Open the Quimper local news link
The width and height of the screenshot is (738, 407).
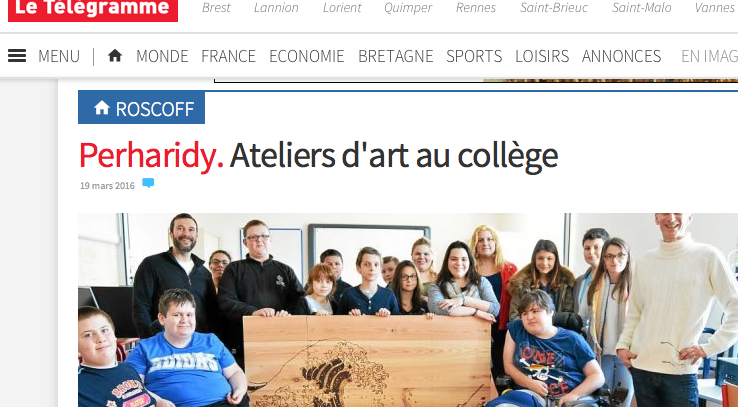[408, 8]
